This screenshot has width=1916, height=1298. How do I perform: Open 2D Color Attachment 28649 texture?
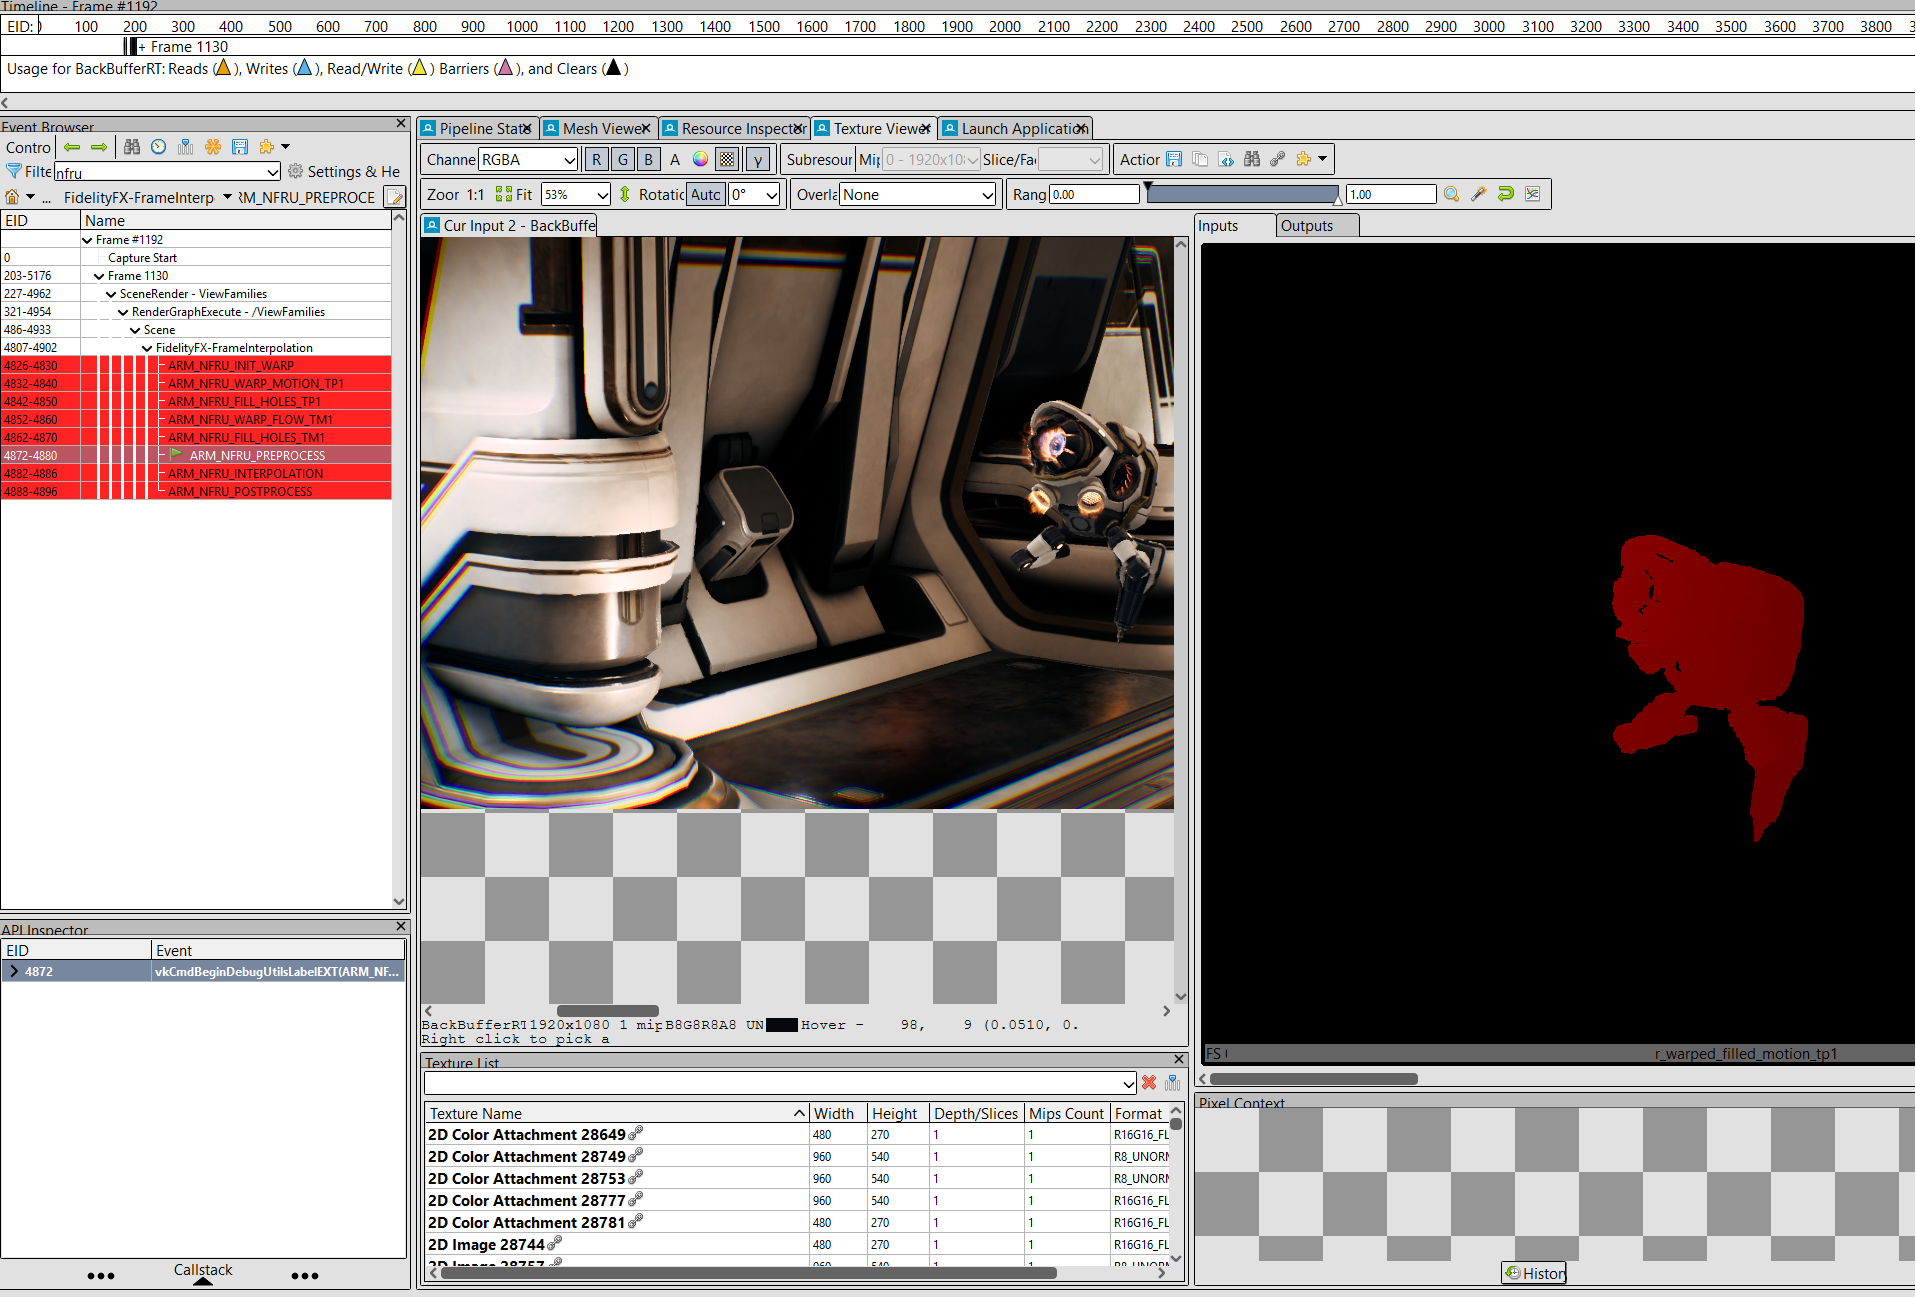click(526, 1135)
